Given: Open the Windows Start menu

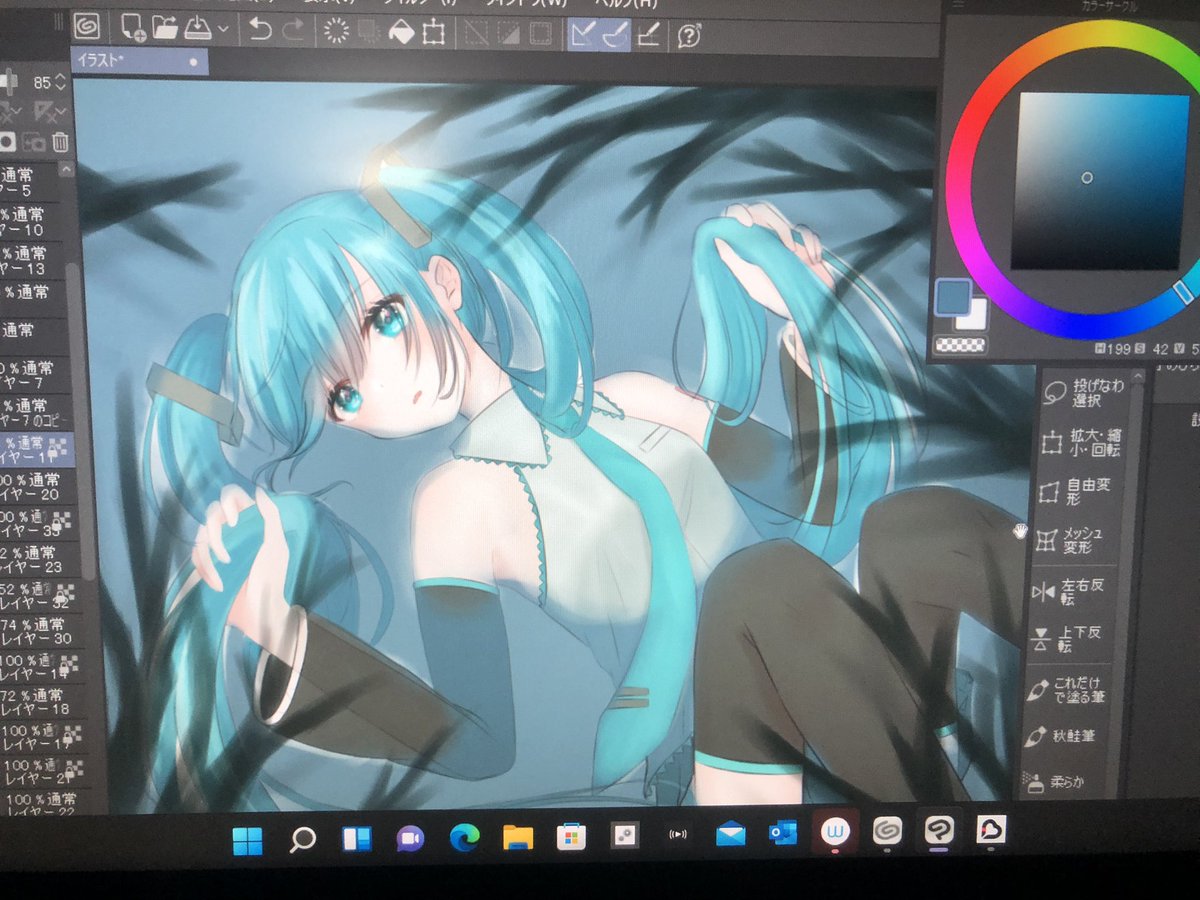Looking at the screenshot, I should (x=247, y=841).
